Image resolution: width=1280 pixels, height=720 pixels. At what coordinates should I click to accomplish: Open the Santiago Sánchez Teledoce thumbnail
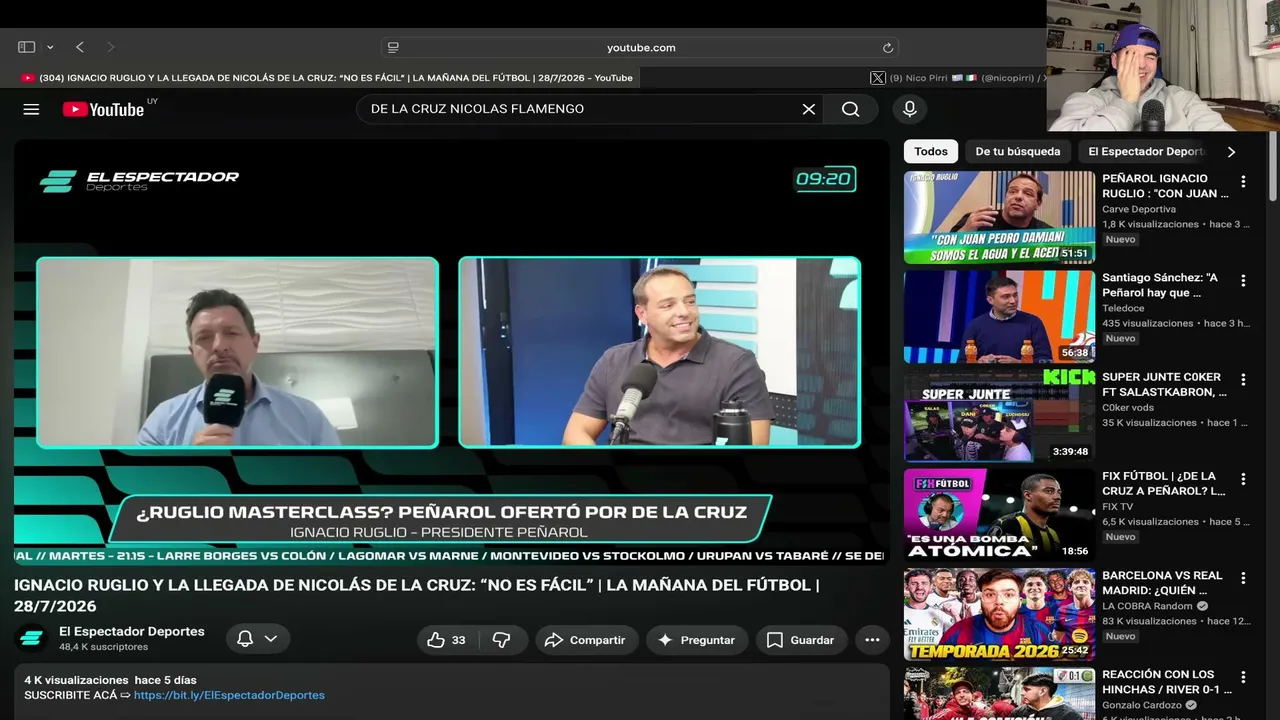click(999, 316)
